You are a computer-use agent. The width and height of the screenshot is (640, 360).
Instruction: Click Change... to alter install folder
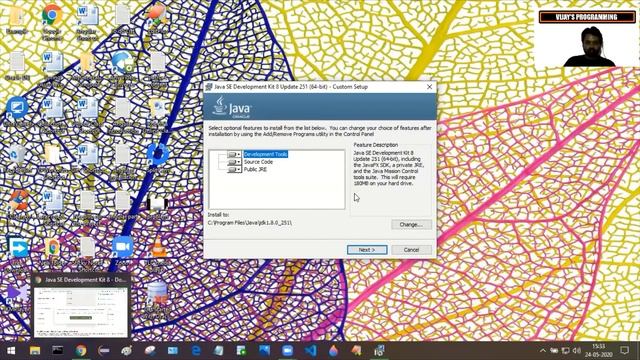click(x=411, y=224)
